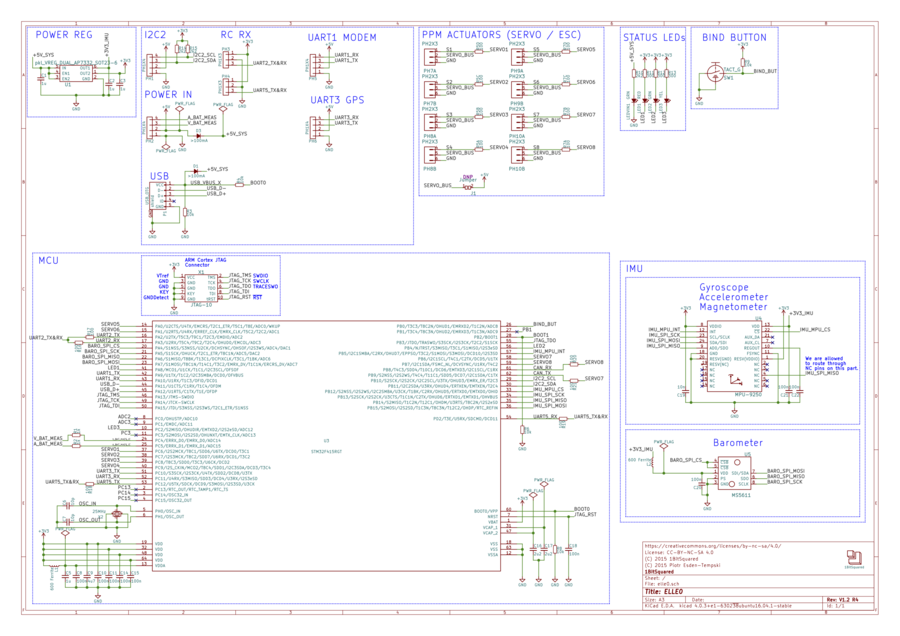Click the BIND BUTTON section title
Viewport: 900px width, 636px height.
click(734, 38)
